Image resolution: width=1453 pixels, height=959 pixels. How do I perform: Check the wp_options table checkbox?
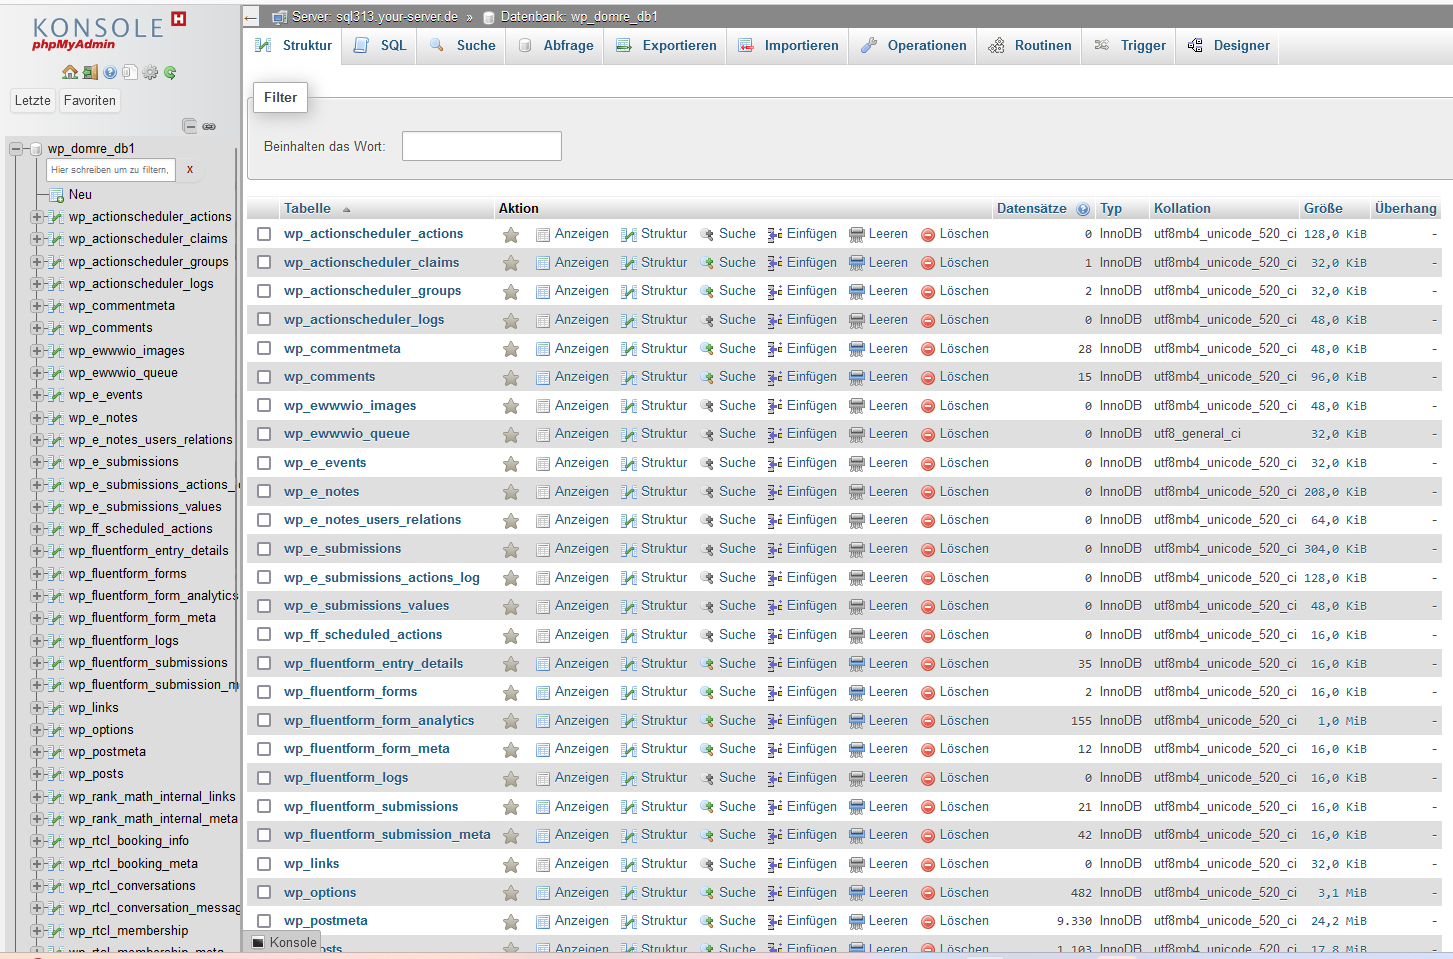[264, 892]
